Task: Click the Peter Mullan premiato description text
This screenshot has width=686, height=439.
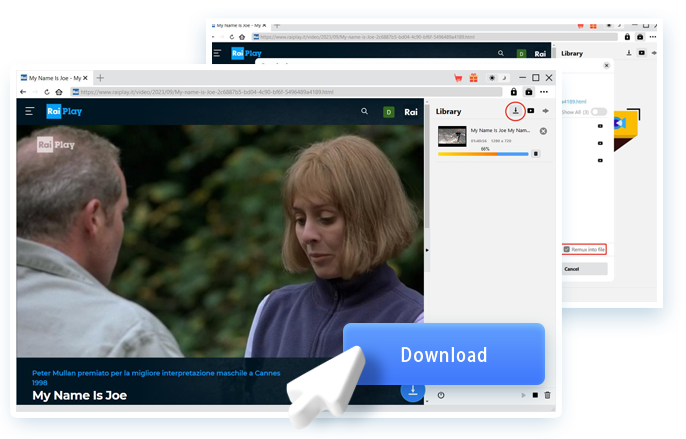Action: pos(156,377)
